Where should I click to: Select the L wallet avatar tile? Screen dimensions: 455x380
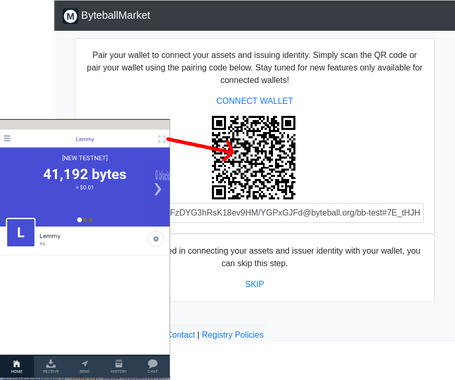tap(21, 232)
